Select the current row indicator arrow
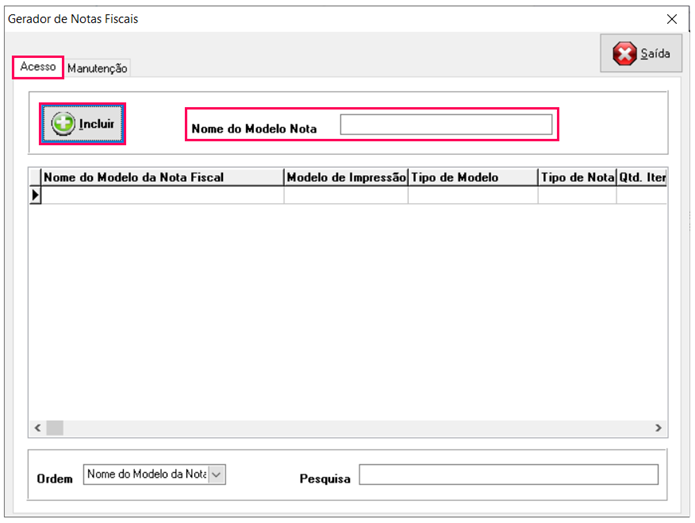Viewport: 695px width, 523px height. point(36,196)
